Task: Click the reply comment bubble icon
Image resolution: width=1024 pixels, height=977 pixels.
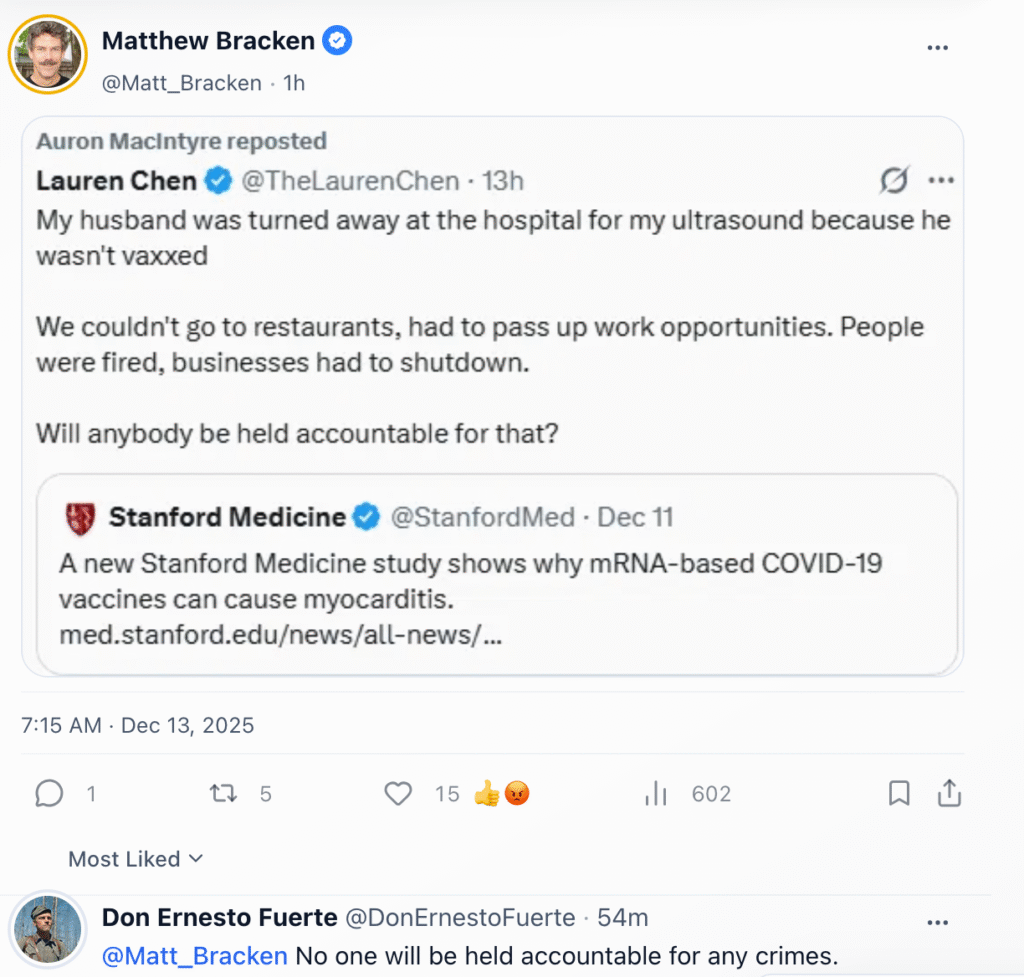Action: [49, 794]
